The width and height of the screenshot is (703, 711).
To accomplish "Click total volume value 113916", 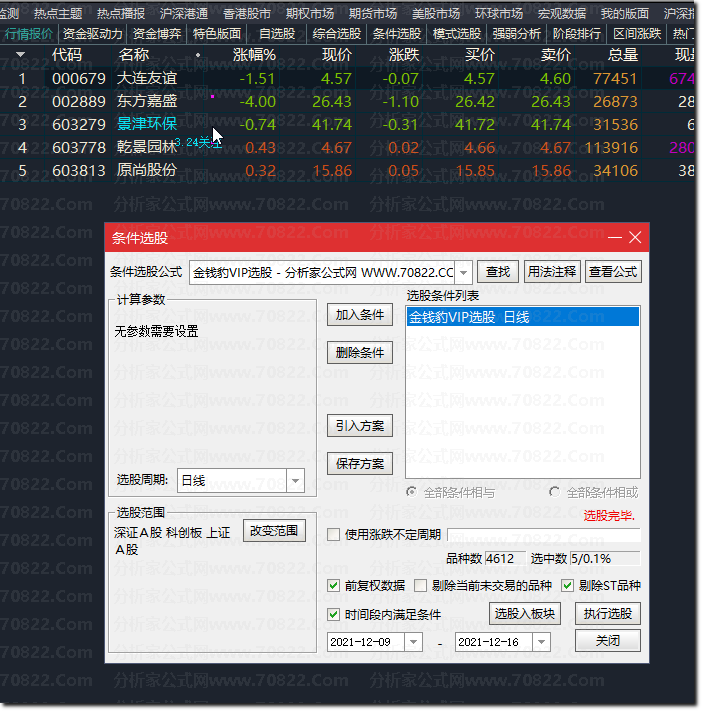I will pyautogui.click(x=611, y=148).
